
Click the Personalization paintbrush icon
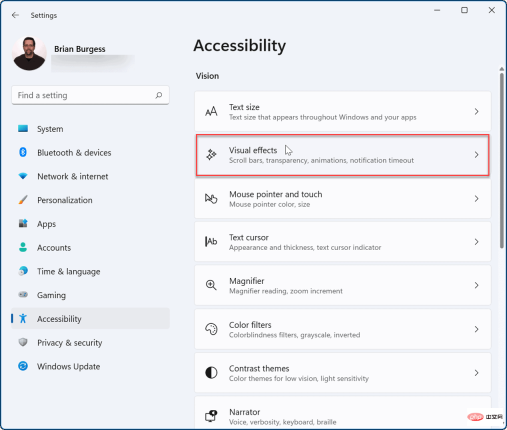tap(23, 200)
